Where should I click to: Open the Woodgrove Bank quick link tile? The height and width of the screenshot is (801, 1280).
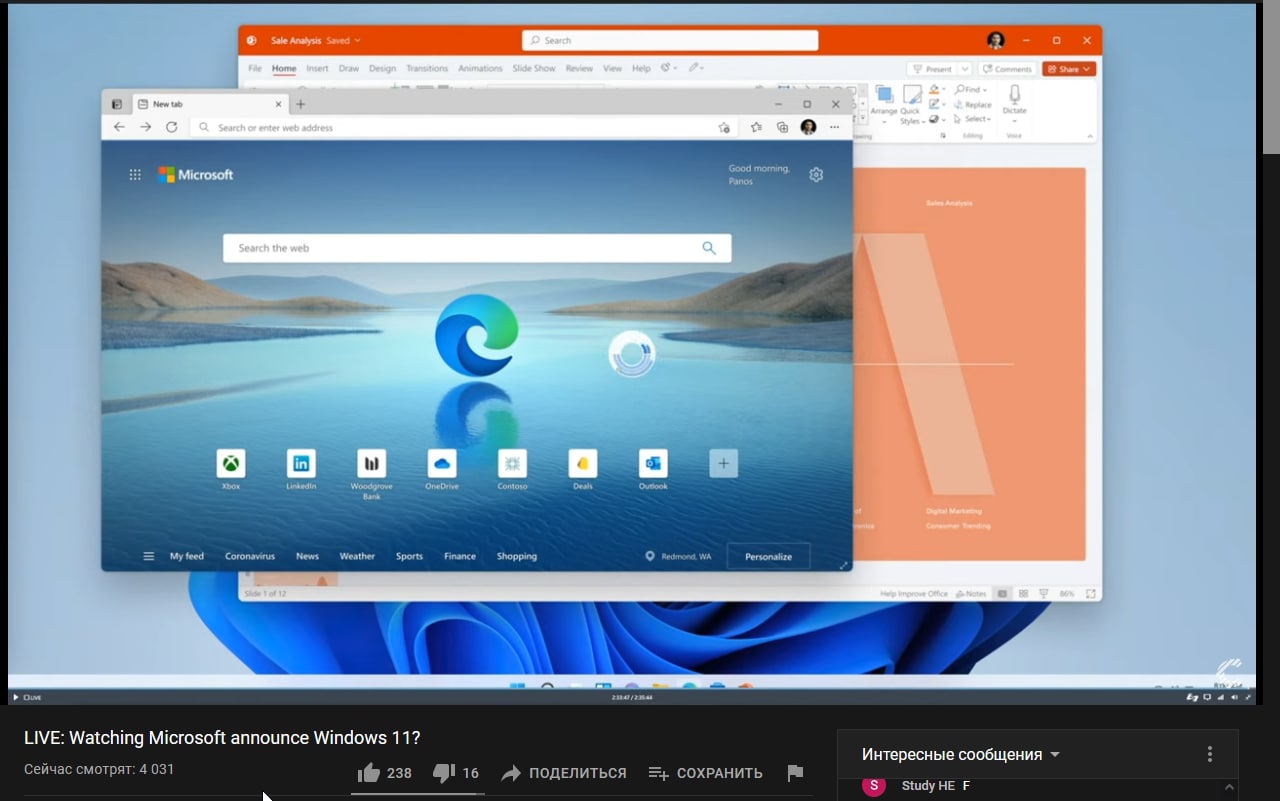[x=371, y=463]
